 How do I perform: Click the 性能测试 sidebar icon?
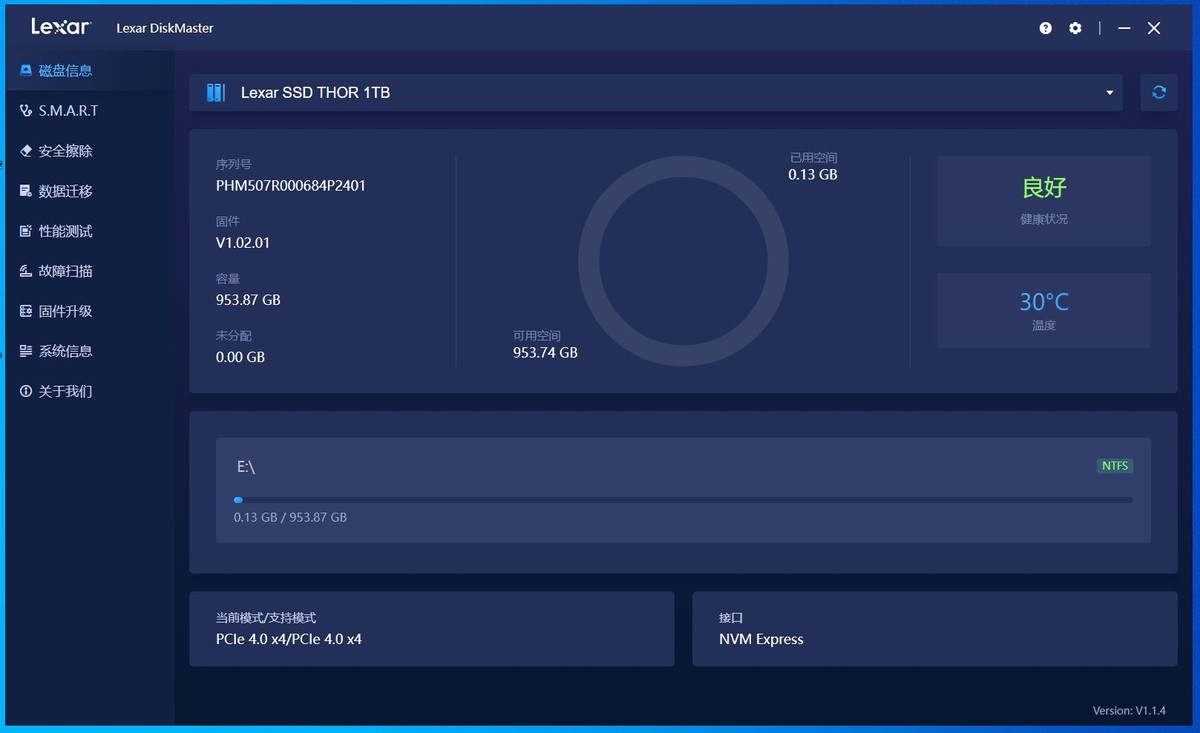pyautogui.click(x=26, y=230)
